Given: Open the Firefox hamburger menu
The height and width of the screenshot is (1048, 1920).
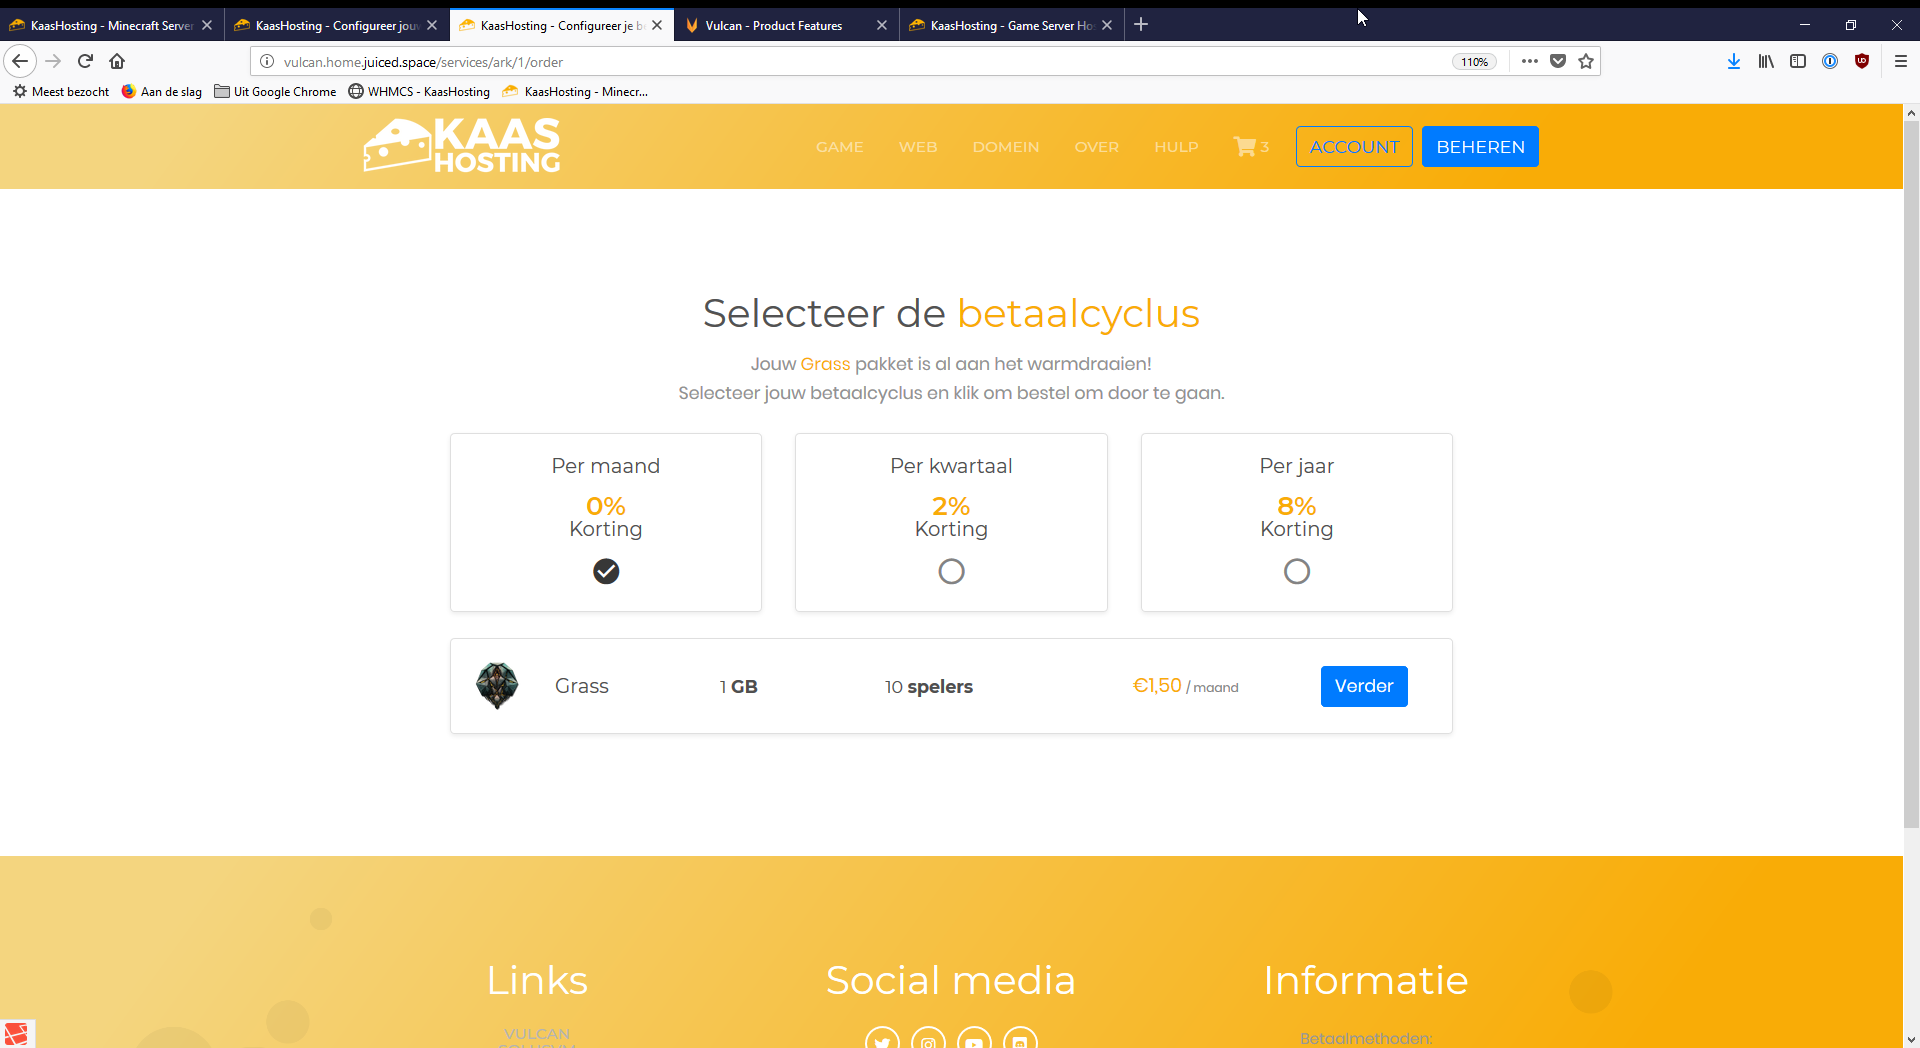Looking at the screenshot, I should (1901, 61).
